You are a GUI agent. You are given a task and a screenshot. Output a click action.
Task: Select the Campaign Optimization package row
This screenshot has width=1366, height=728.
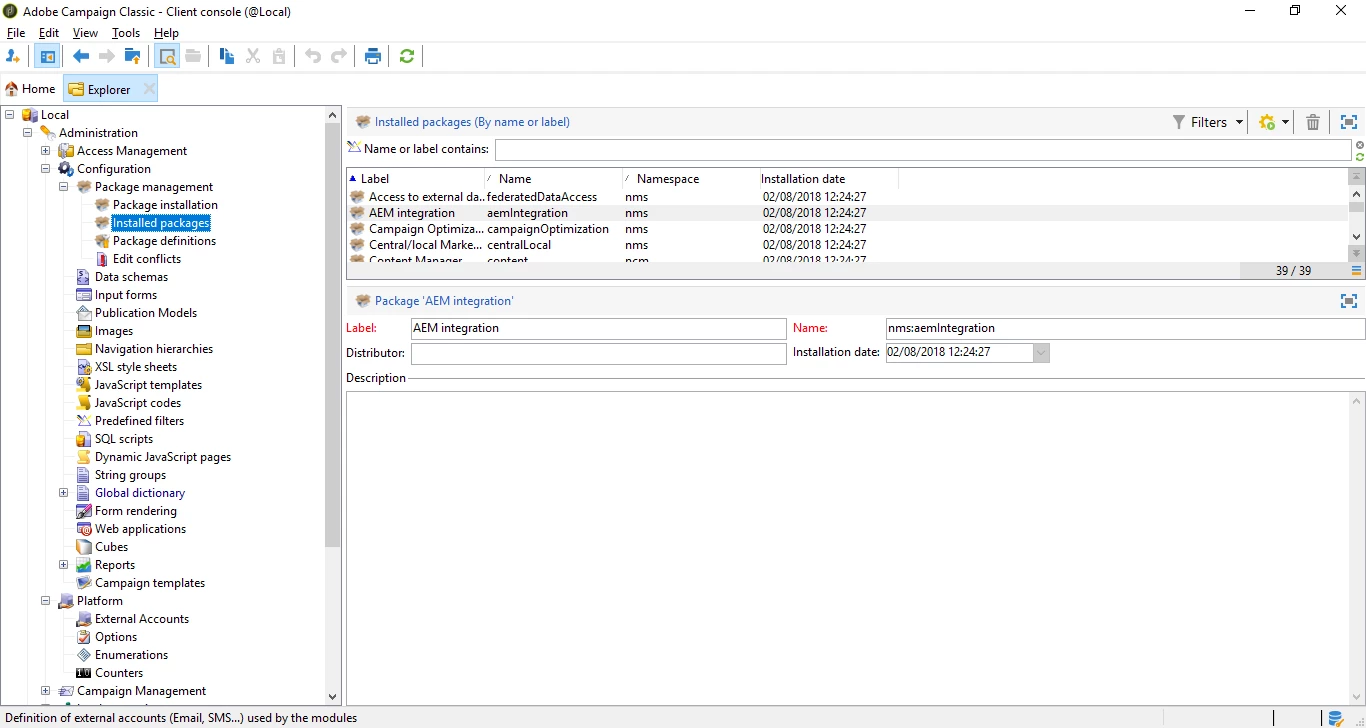[847, 229]
